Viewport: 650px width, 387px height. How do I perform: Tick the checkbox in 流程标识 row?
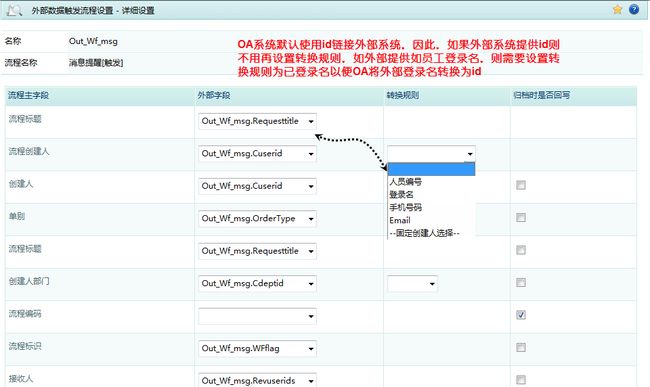(521, 347)
